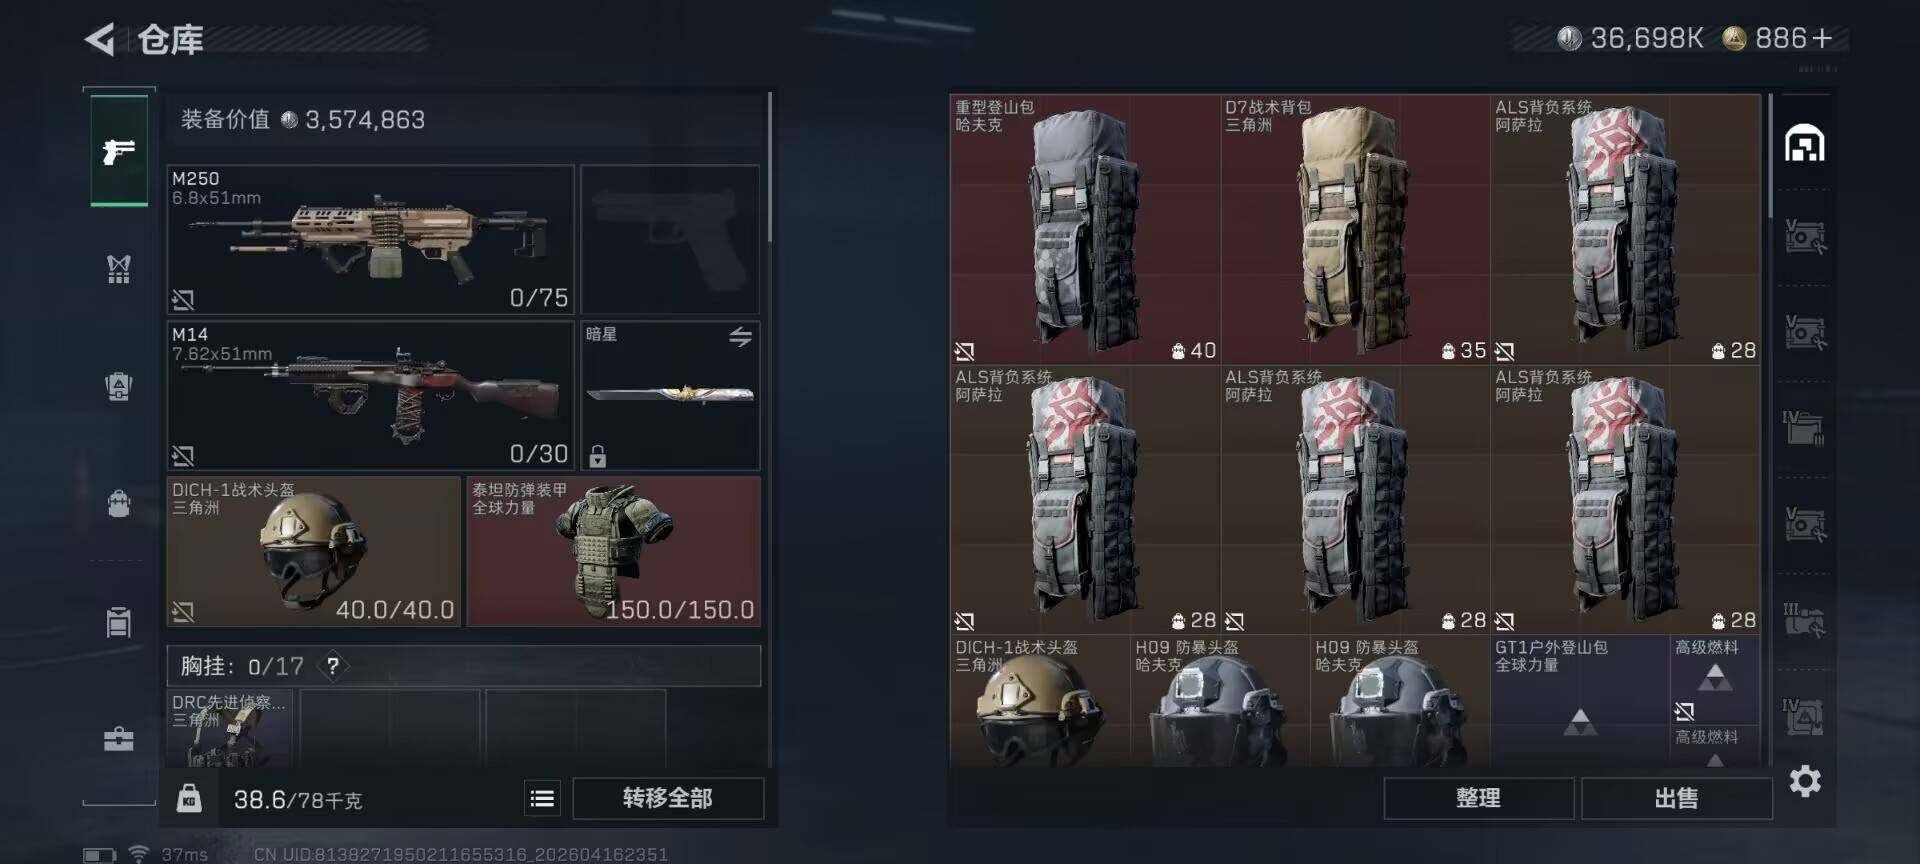This screenshot has width=1920, height=864.
Task: Click 转移全部 to transfer all
Action: click(668, 798)
